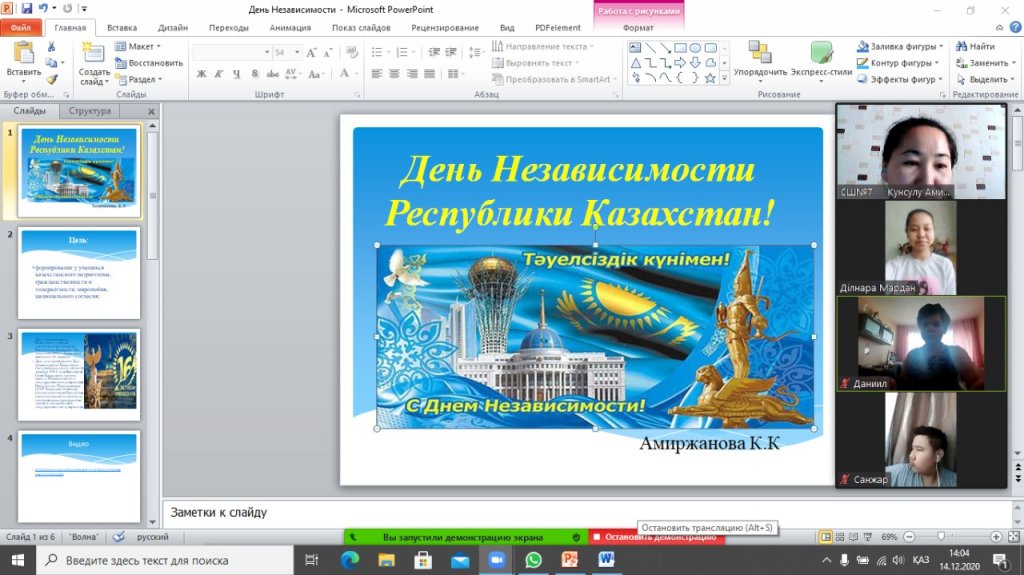Screen dimensions: 1024x575
Task: Switch to the Дизайн ribbon tab
Action: [x=173, y=27]
